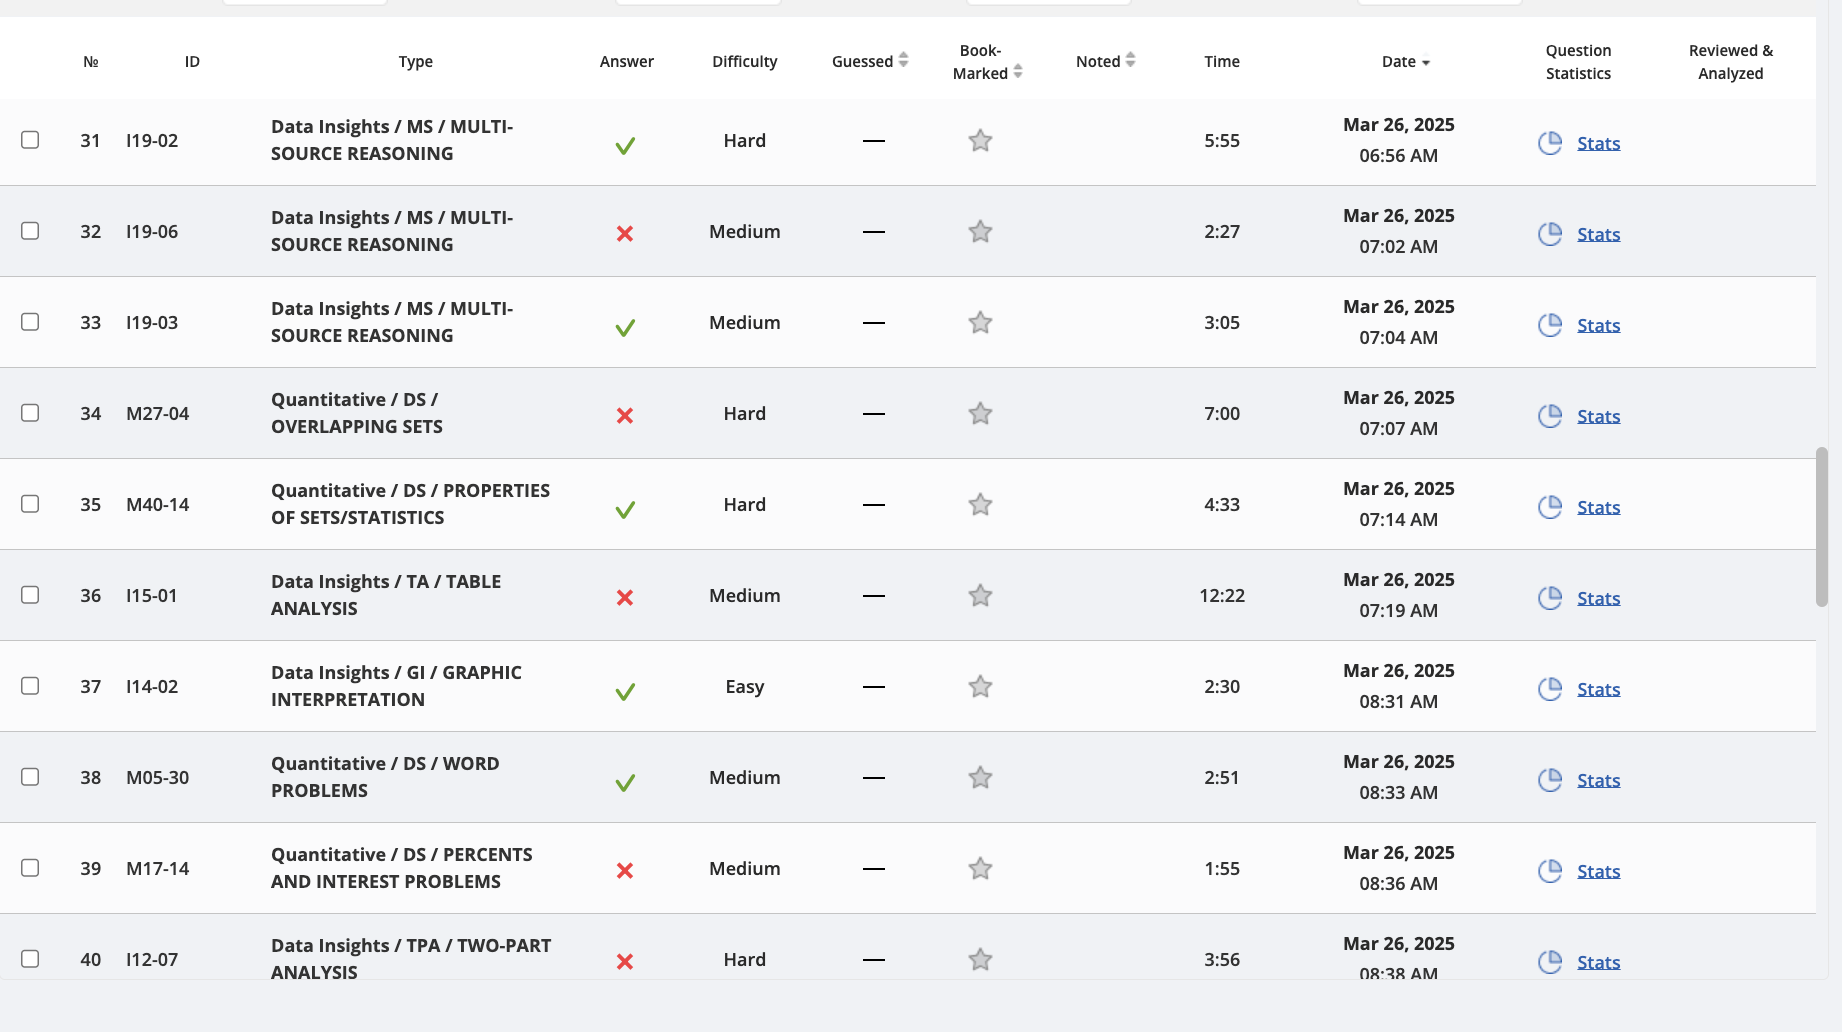Viewport: 1842px width, 1032px height.
Task: Click the Type text of question 34
Action: click(356, 413)
